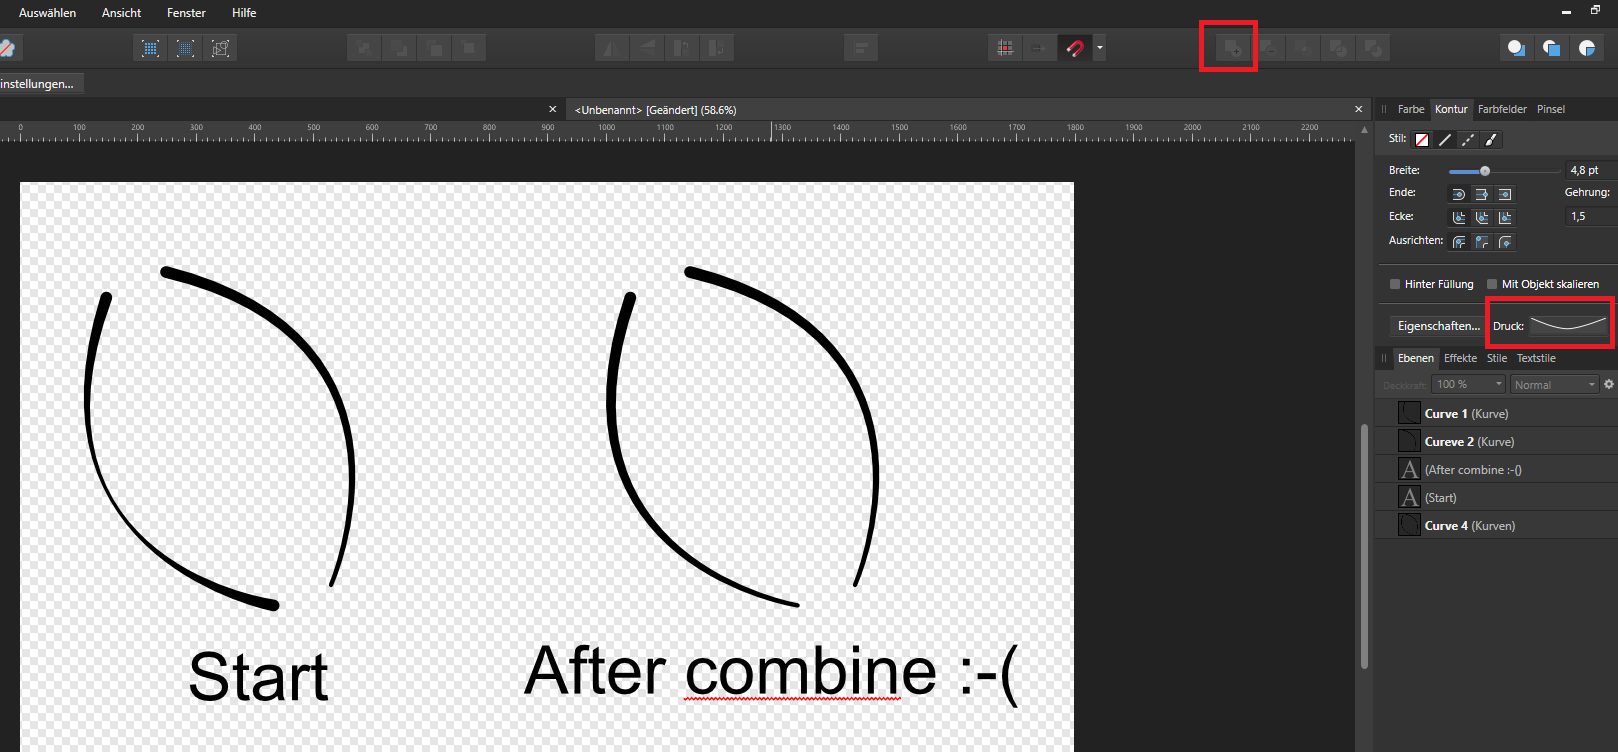Click the rotate counter-clockwise toolbar icon
The width and height of the screenshot is (1618, 752).
(682, 48)
